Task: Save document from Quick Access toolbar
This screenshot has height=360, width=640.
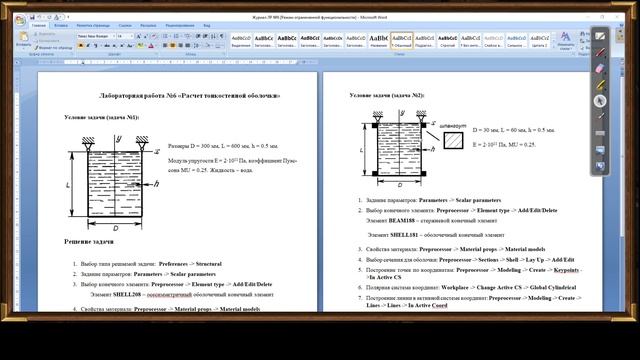Action: point(33,17)
